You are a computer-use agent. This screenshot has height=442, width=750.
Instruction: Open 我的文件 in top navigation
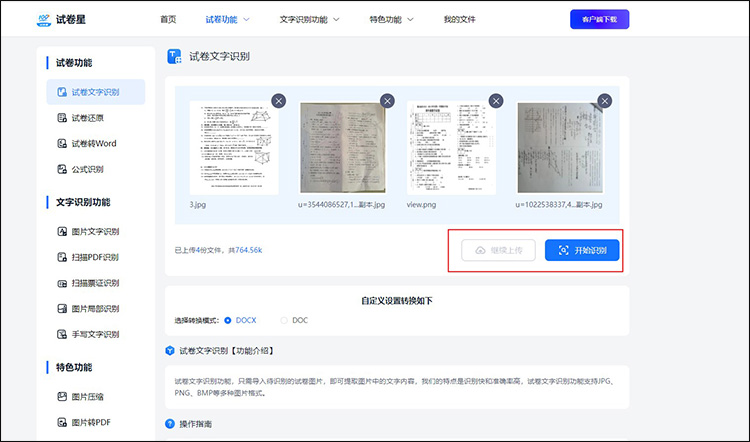[460, 20]
